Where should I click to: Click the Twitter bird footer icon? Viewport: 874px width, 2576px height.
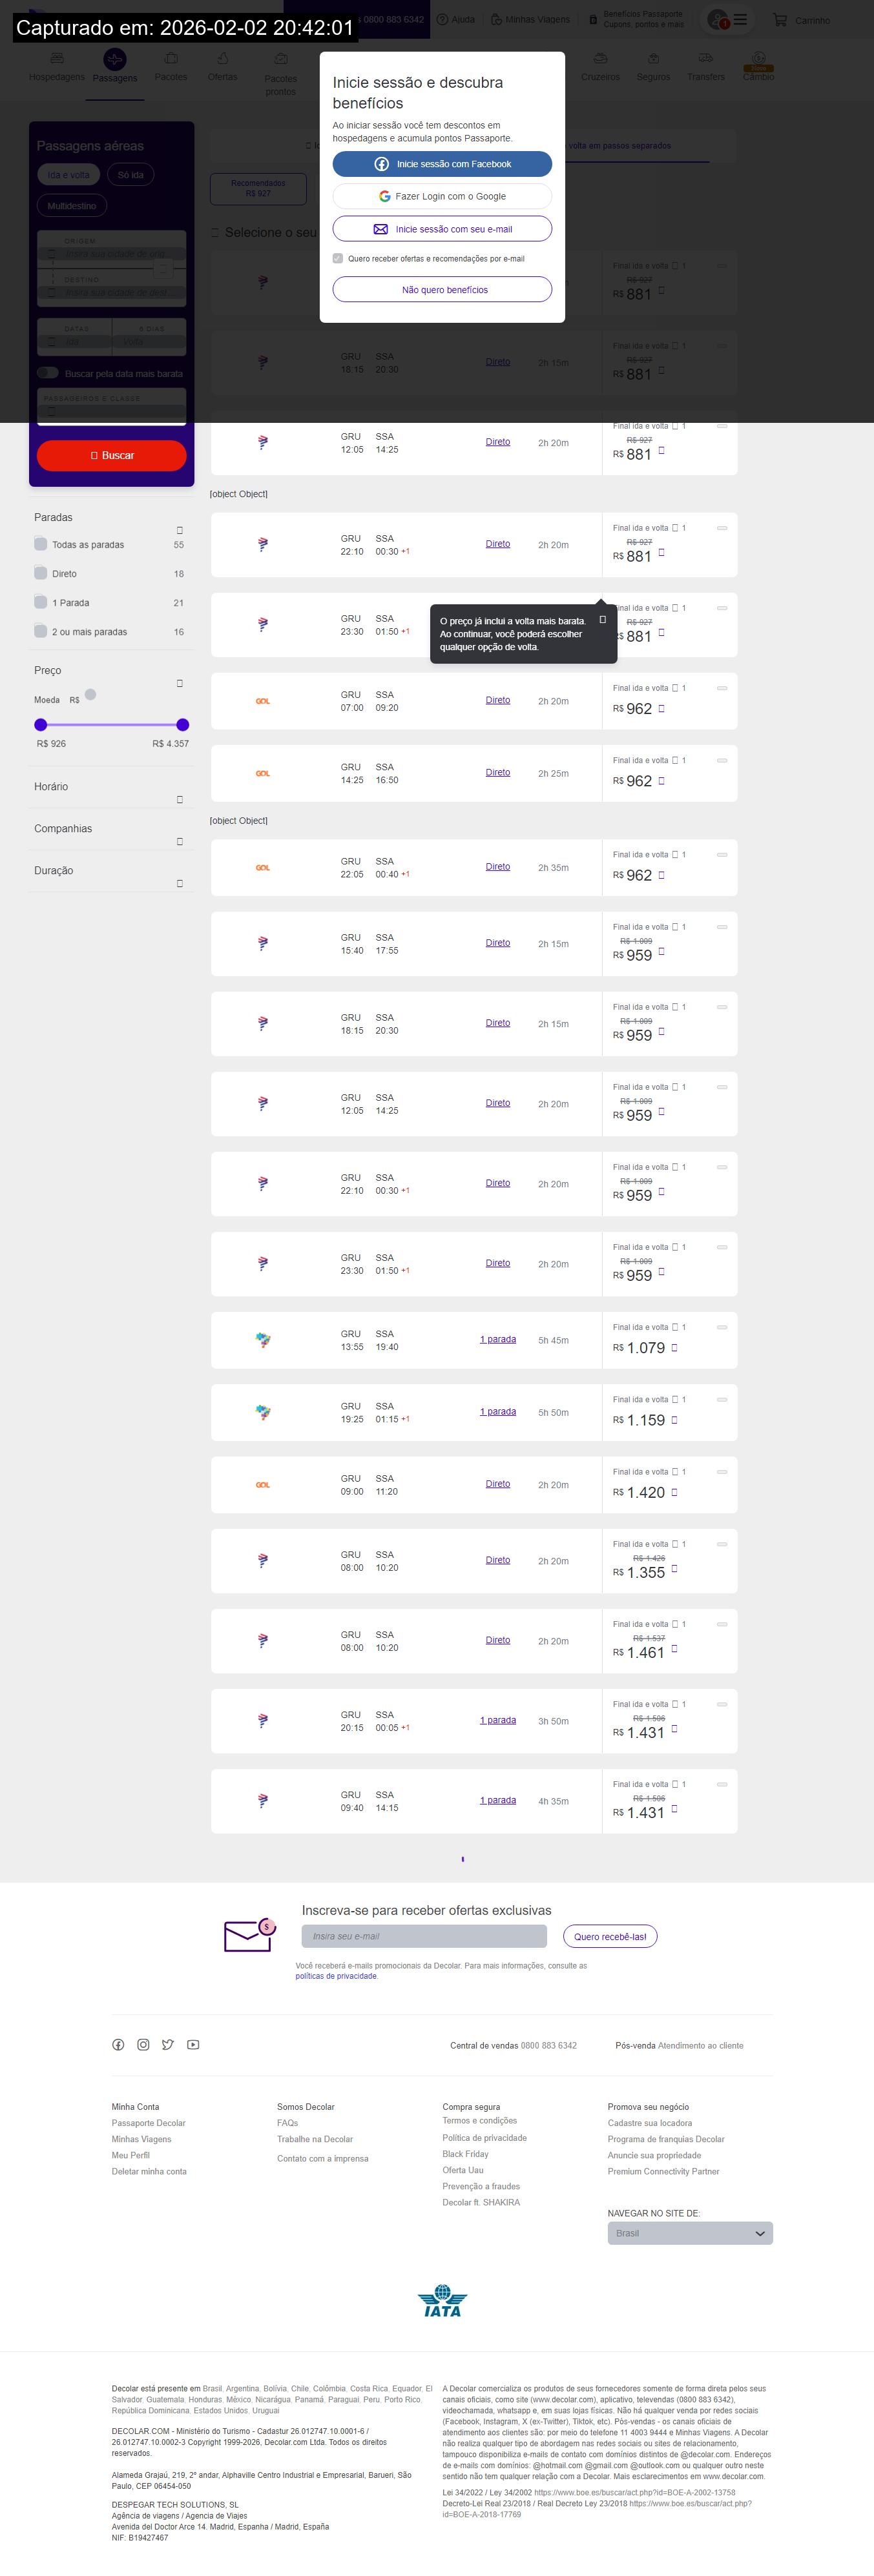pyautogui.click(x=168, y=2045)
